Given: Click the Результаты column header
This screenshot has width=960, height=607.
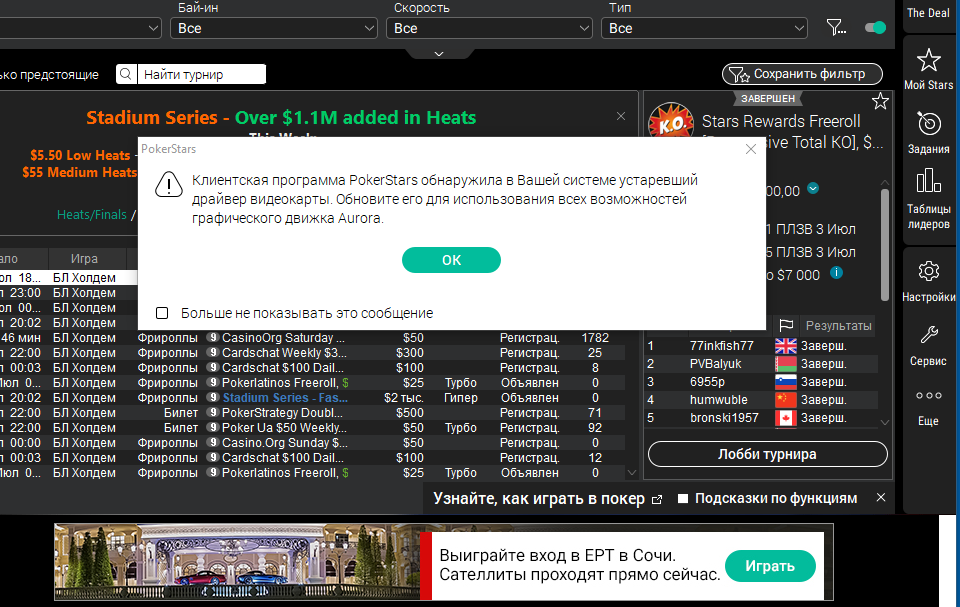Looking at the screenshot, I should (x=838, y=326).
